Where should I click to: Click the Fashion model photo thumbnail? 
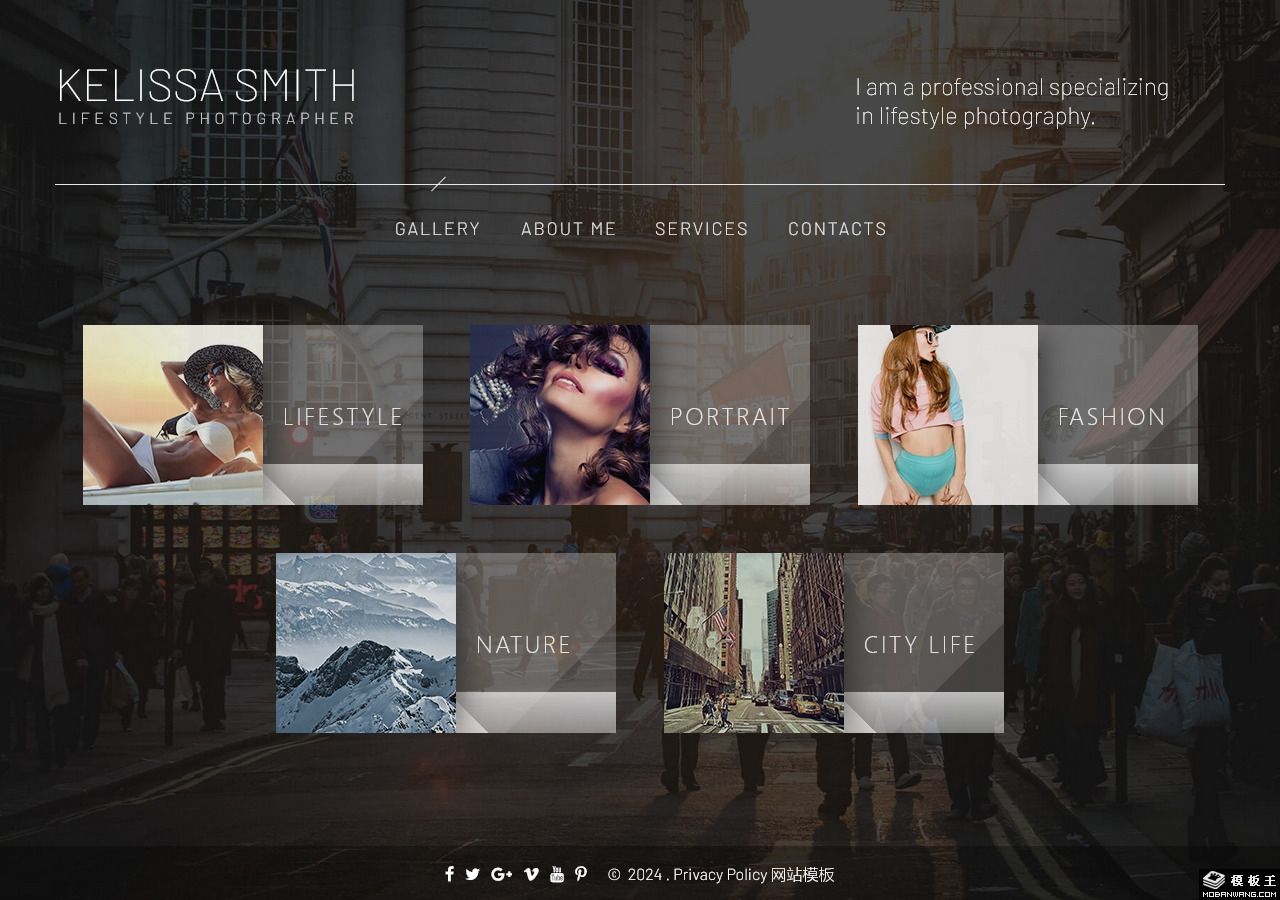click(x=947, y=415)
